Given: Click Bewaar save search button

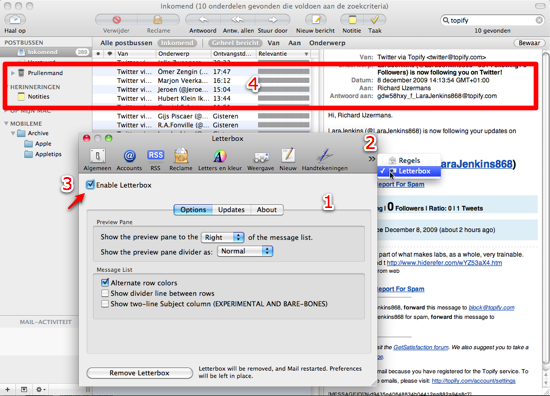Looking at the screenshot, I should pos(529,43).
